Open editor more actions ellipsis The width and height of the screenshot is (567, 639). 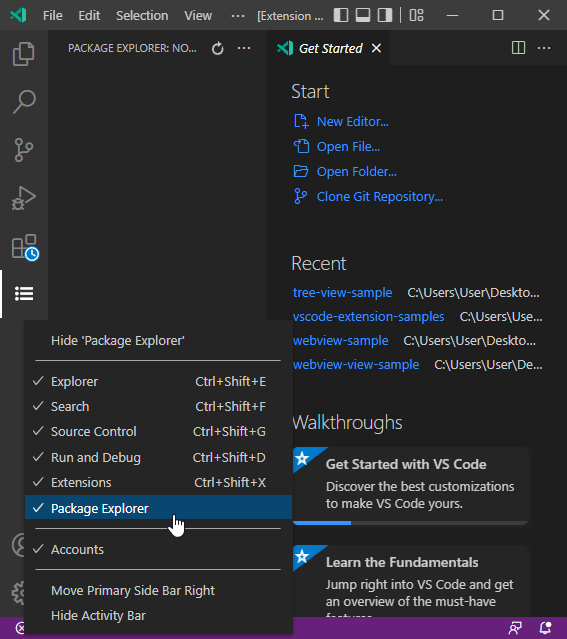tap(544, 48)
